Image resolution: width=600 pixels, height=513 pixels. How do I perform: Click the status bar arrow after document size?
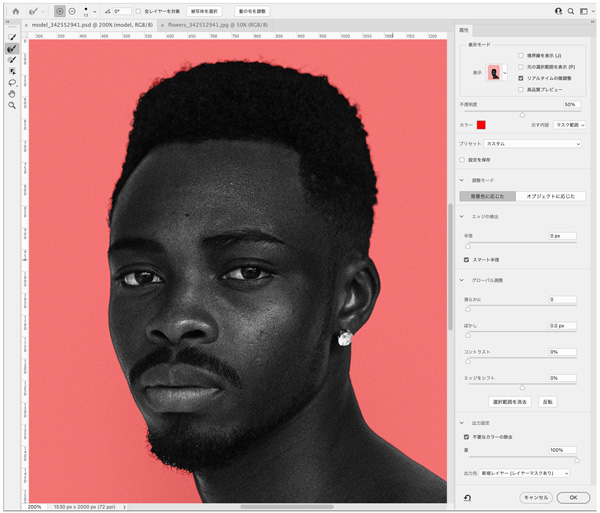(x=124, y=507)
